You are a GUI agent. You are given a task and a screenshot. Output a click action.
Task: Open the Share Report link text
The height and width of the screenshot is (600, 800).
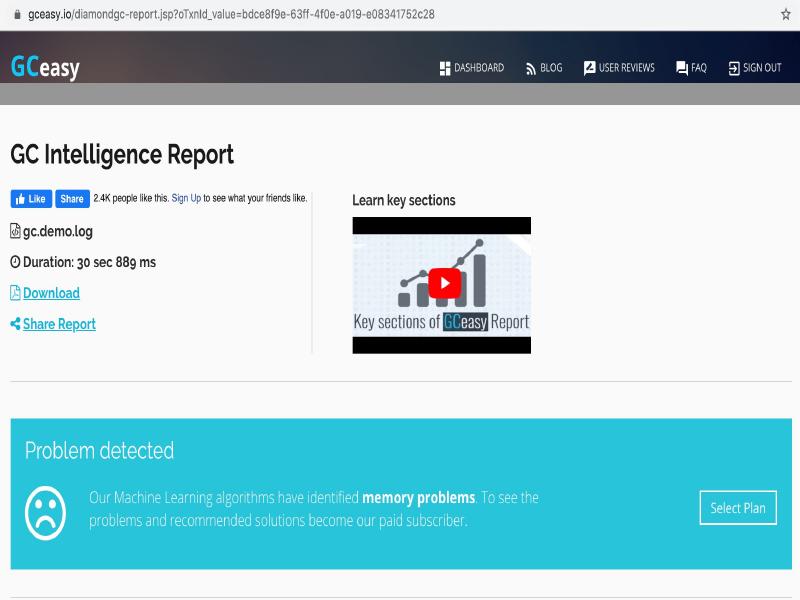click(x=59, y=324)
